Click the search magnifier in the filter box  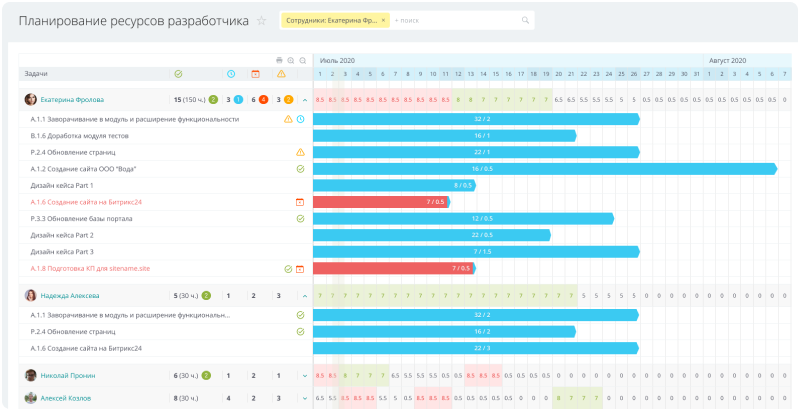click(525, 20)
